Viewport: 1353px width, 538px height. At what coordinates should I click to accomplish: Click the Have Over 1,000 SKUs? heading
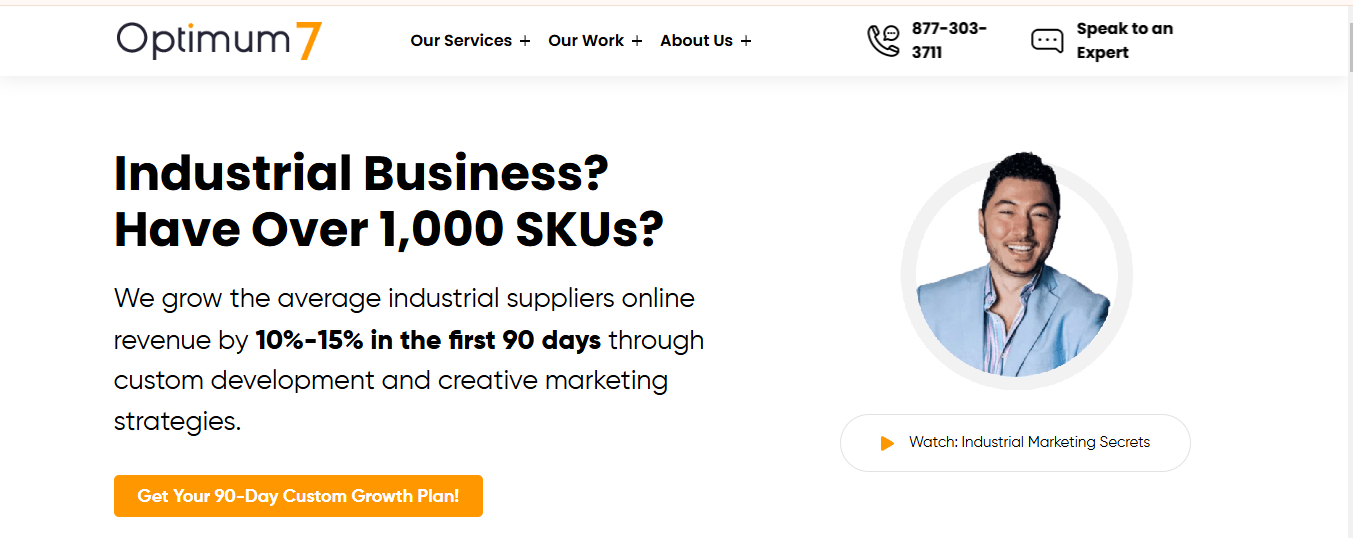point(388,230)
